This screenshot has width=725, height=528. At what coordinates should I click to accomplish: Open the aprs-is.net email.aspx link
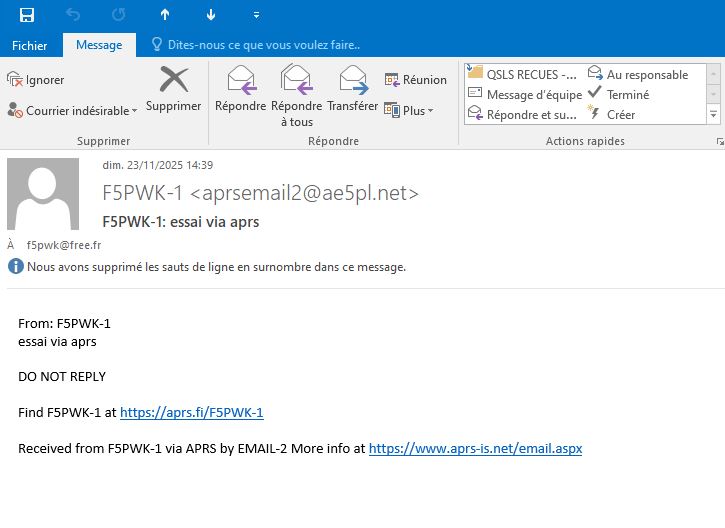475,449
